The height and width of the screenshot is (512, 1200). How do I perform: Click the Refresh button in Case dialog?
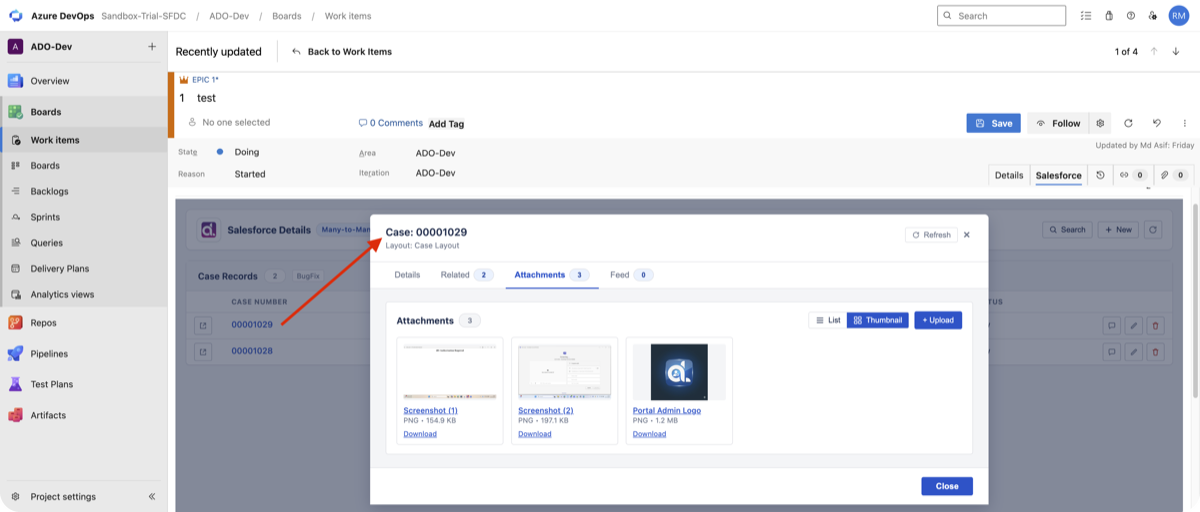931,235
